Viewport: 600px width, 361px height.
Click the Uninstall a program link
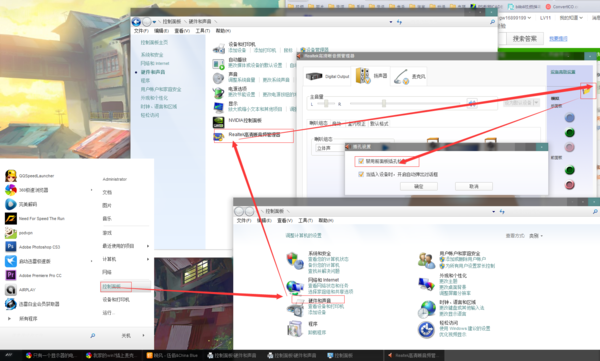click(x=317, y=333)
